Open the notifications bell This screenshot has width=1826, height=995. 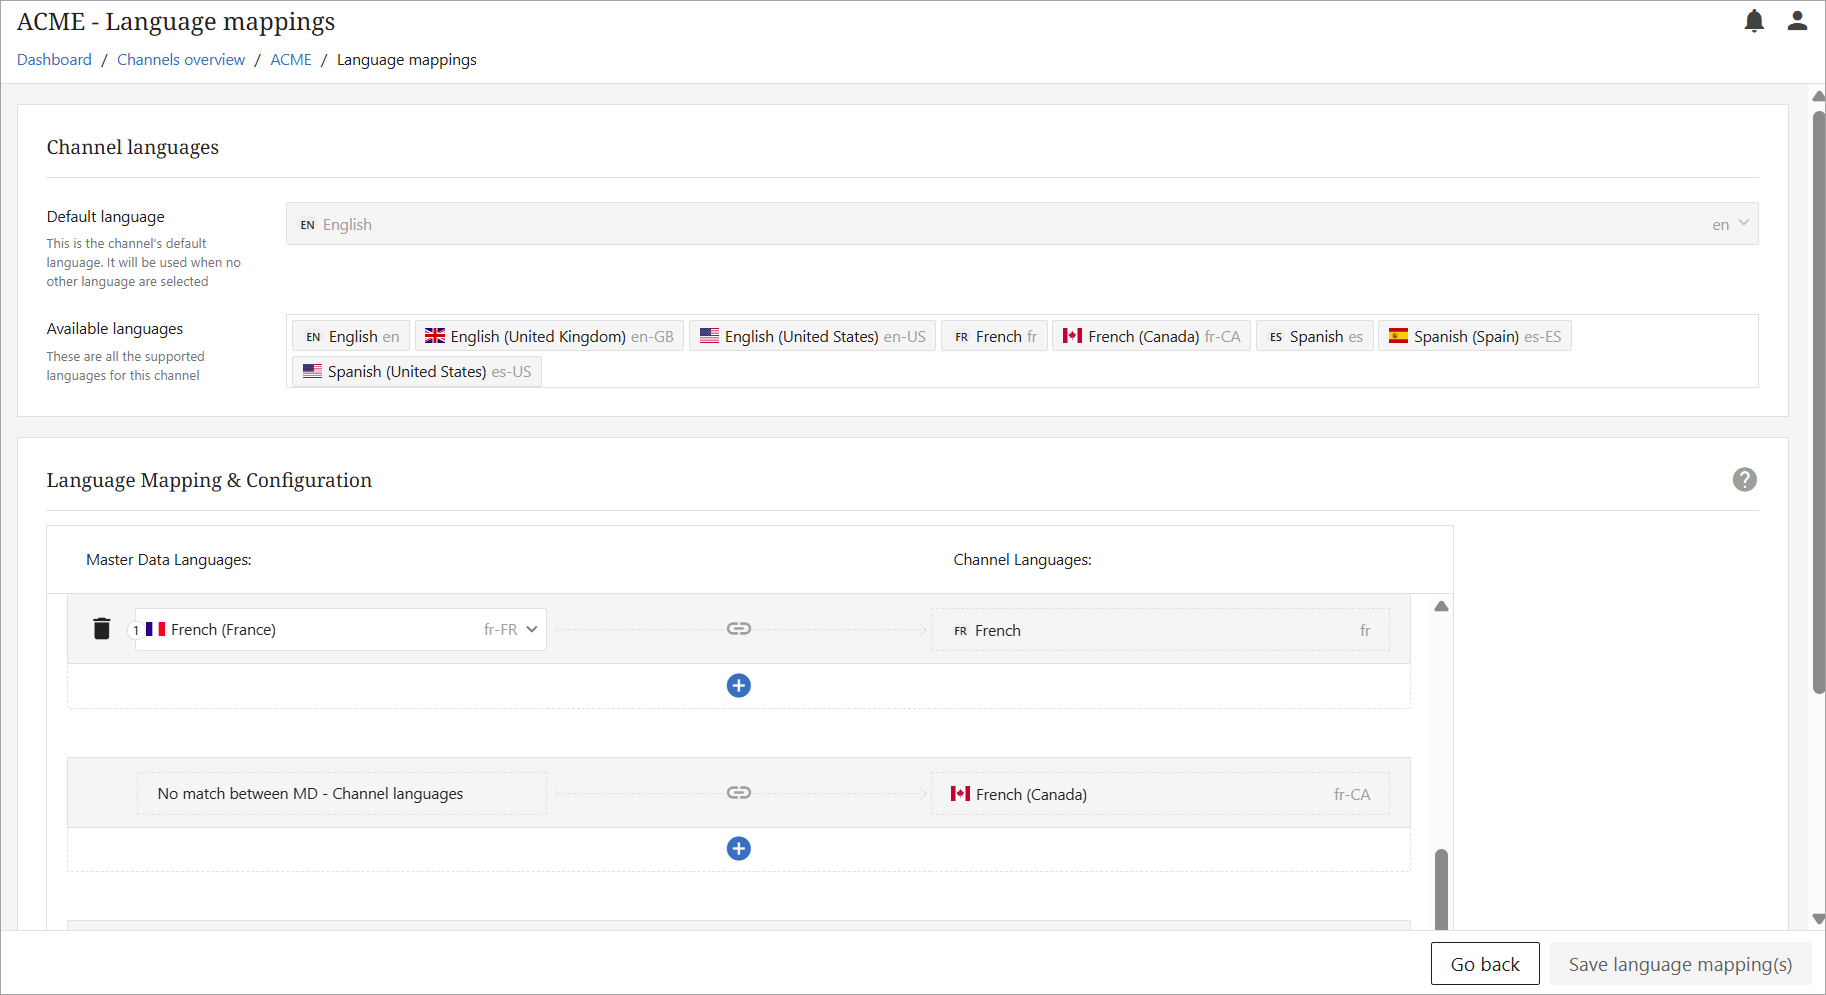(x=1754, y=21)
